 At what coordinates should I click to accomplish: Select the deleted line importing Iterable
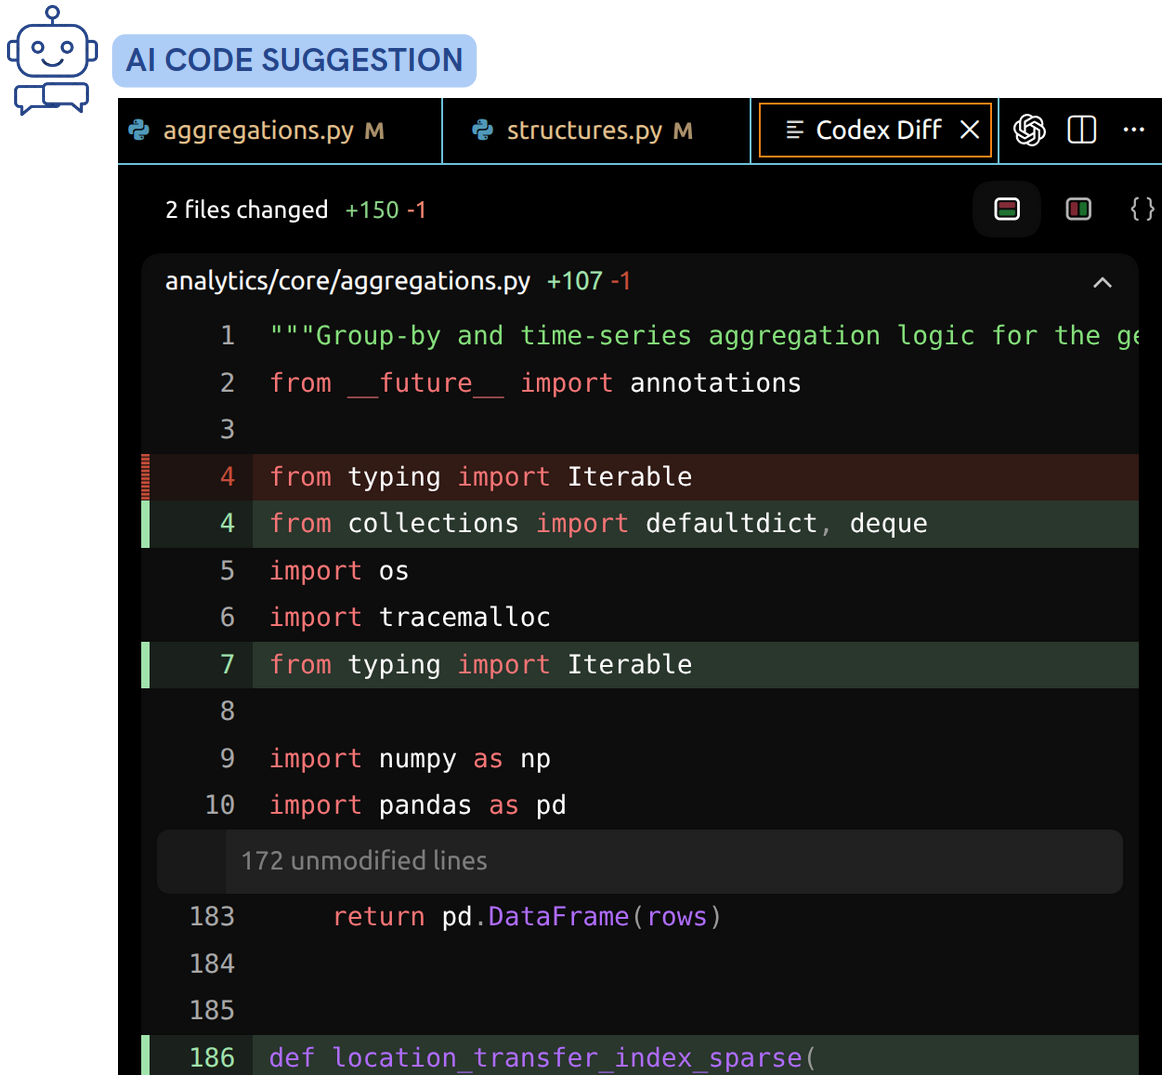(480, 476)
